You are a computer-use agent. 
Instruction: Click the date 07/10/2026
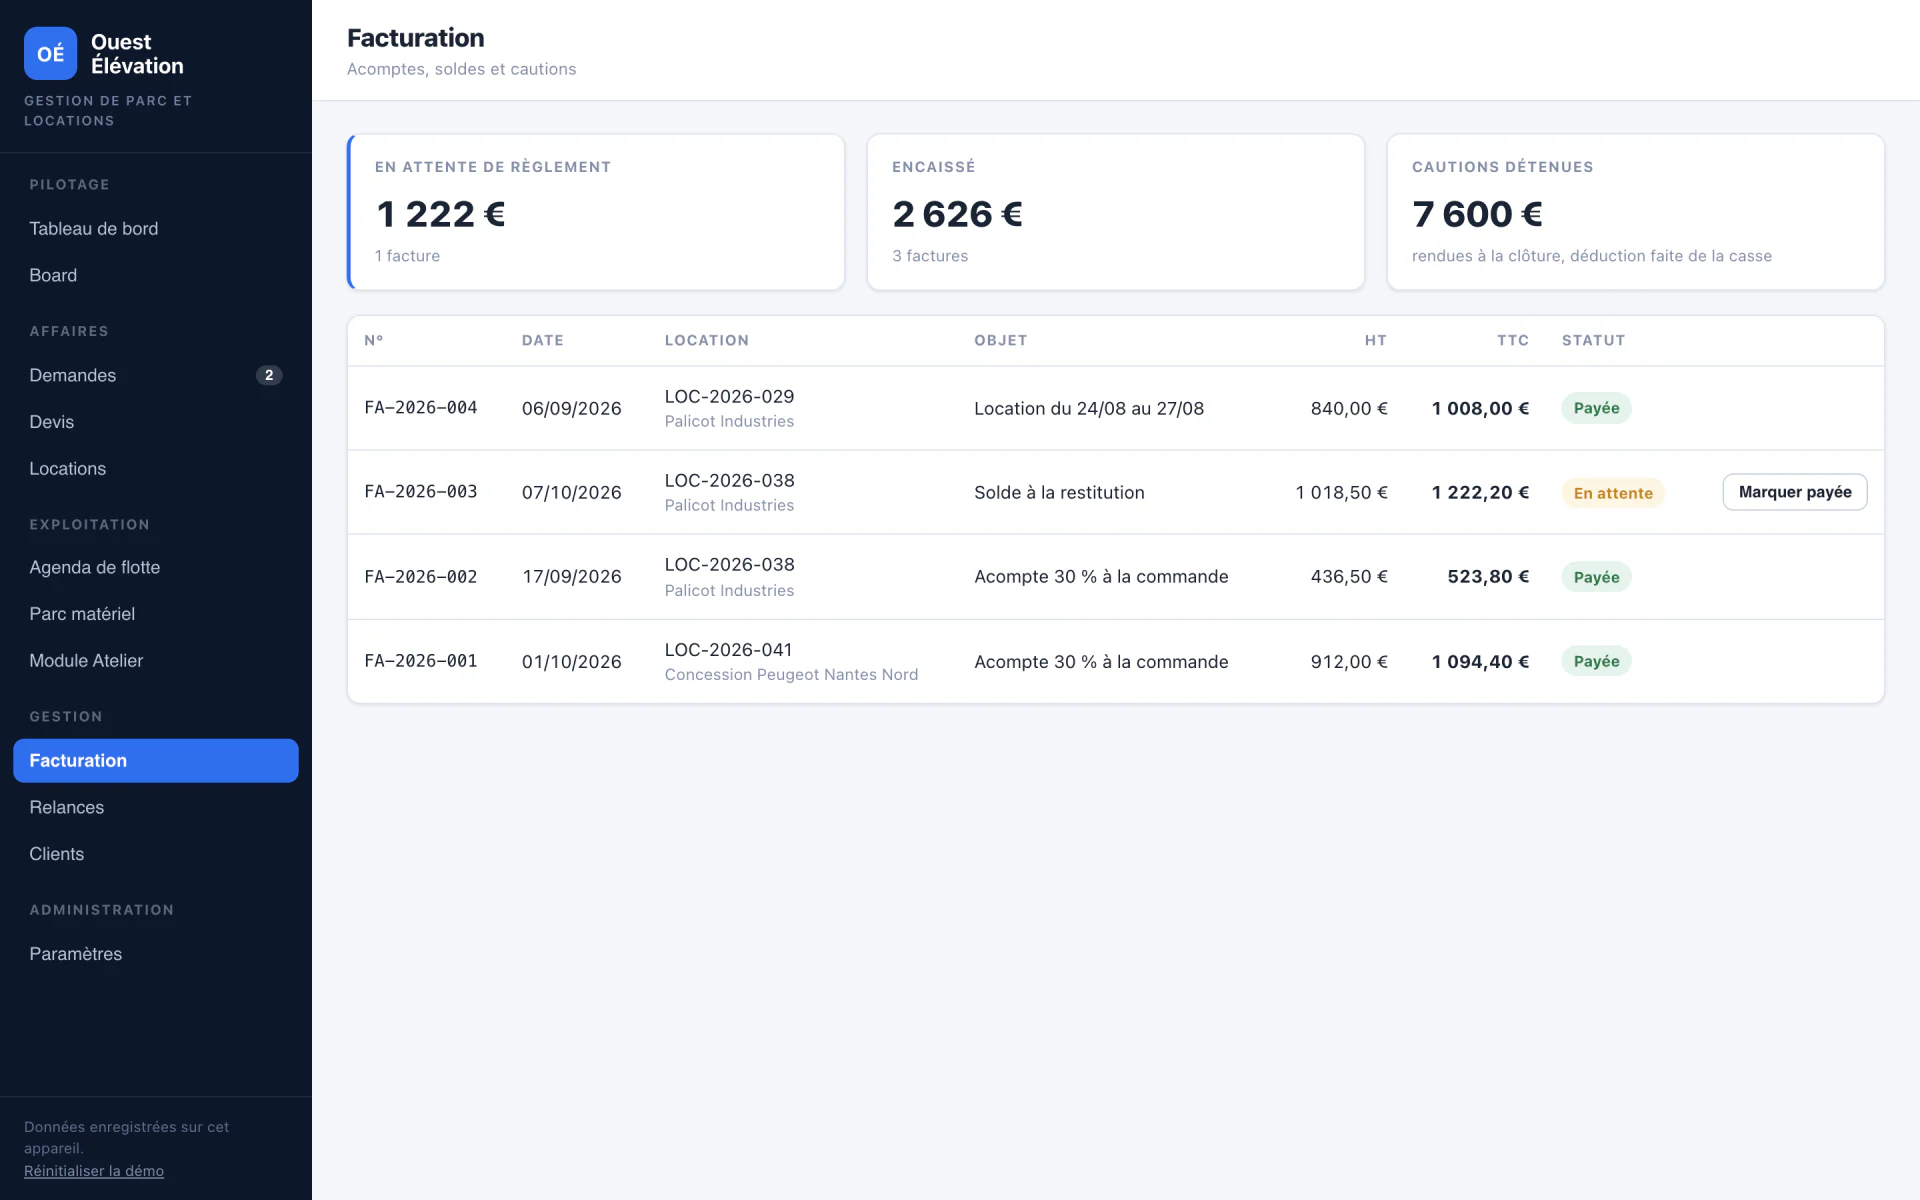571,492
